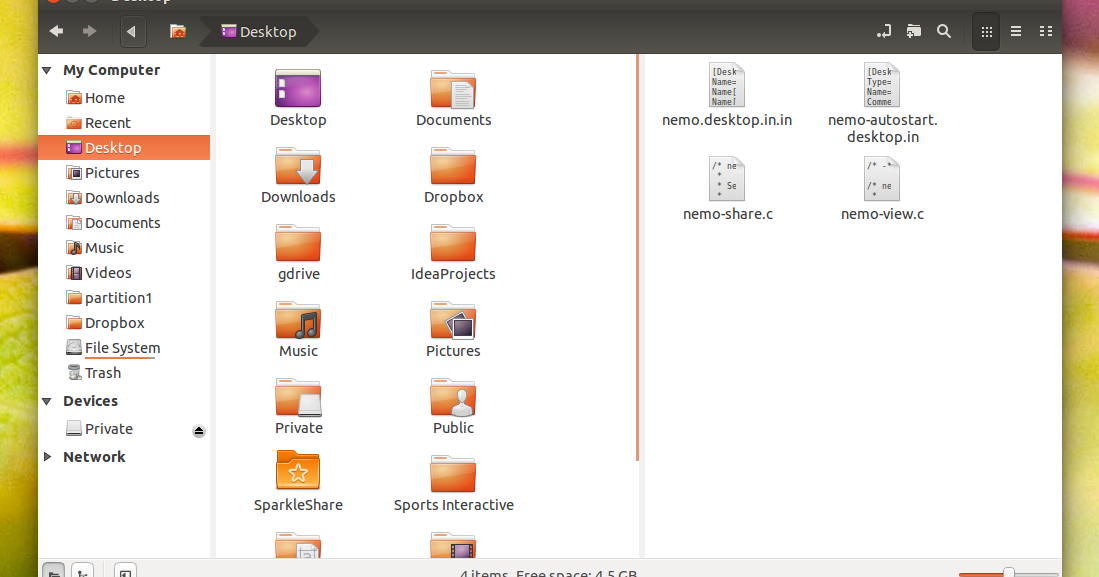Eject the Private device
Viewport: 1099px width, 577px height.
(x=198, y=430)
